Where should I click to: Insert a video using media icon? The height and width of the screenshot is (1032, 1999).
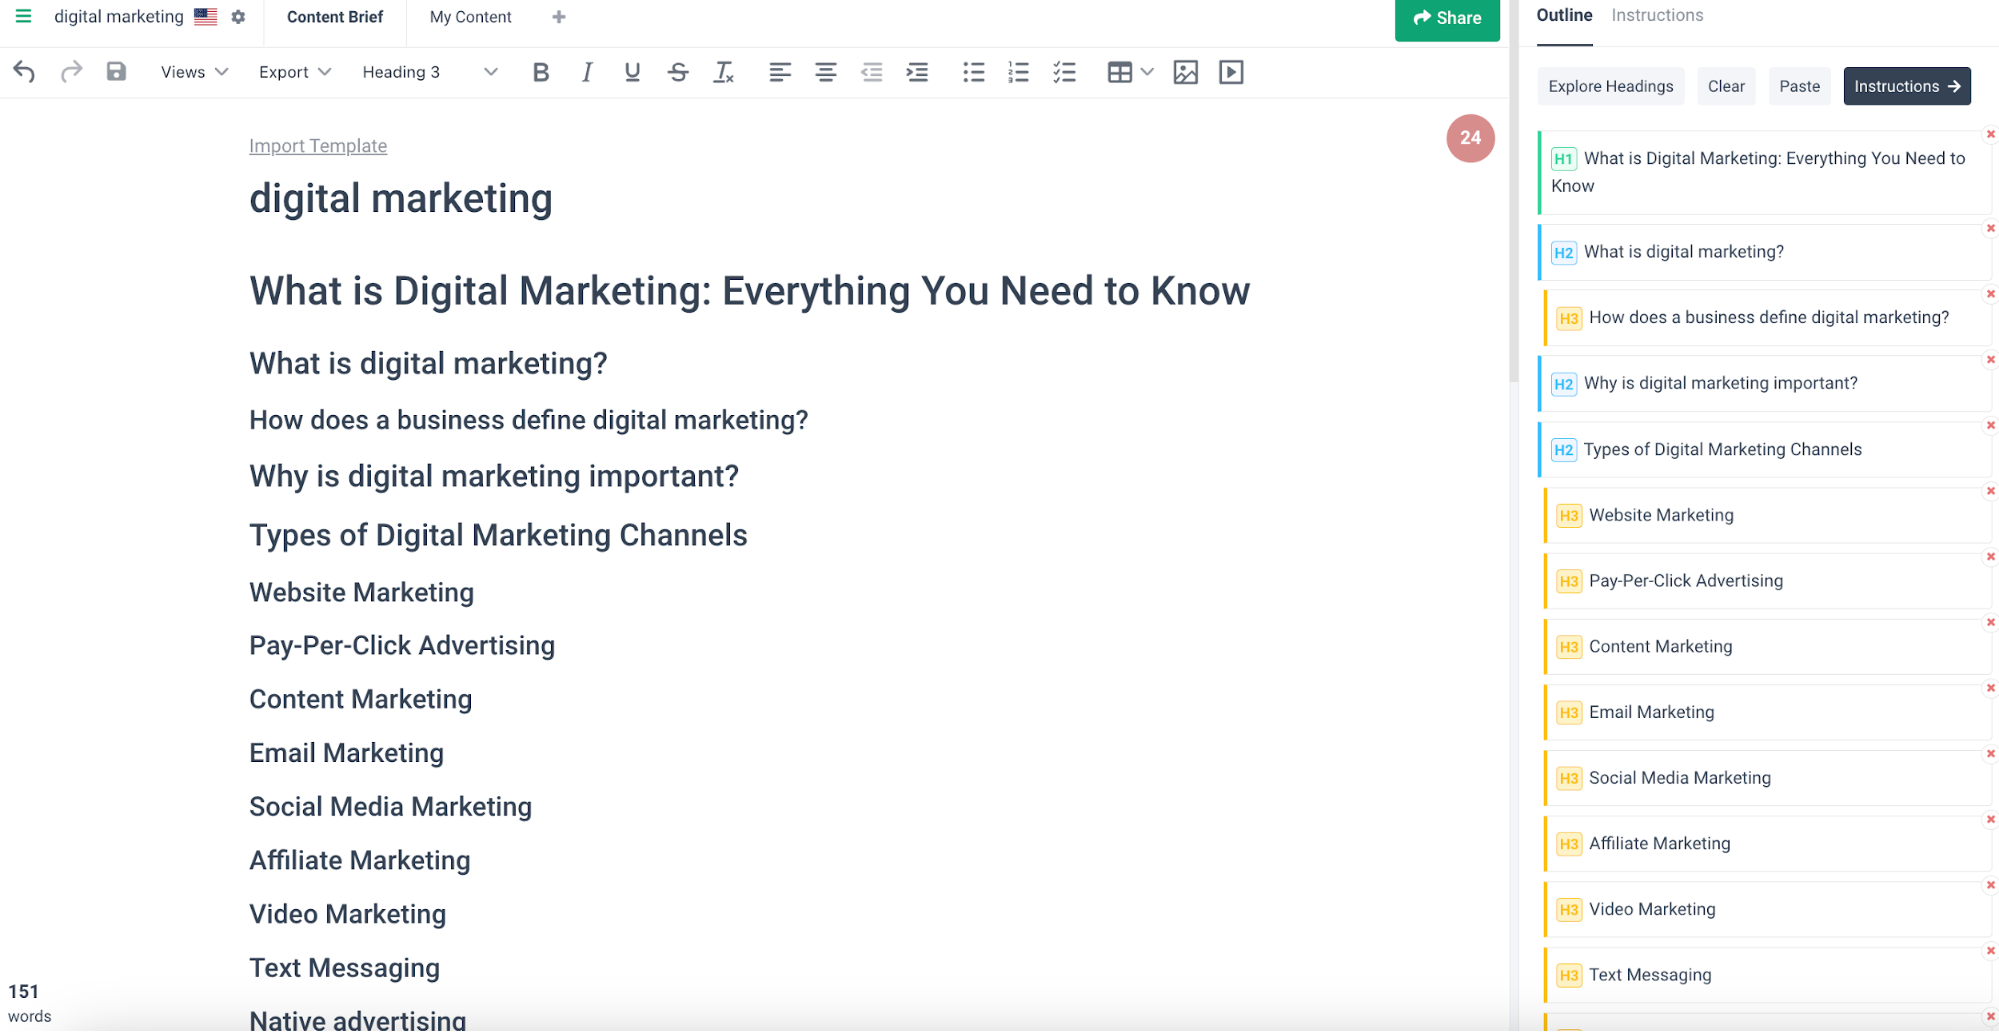point(1231,72)
